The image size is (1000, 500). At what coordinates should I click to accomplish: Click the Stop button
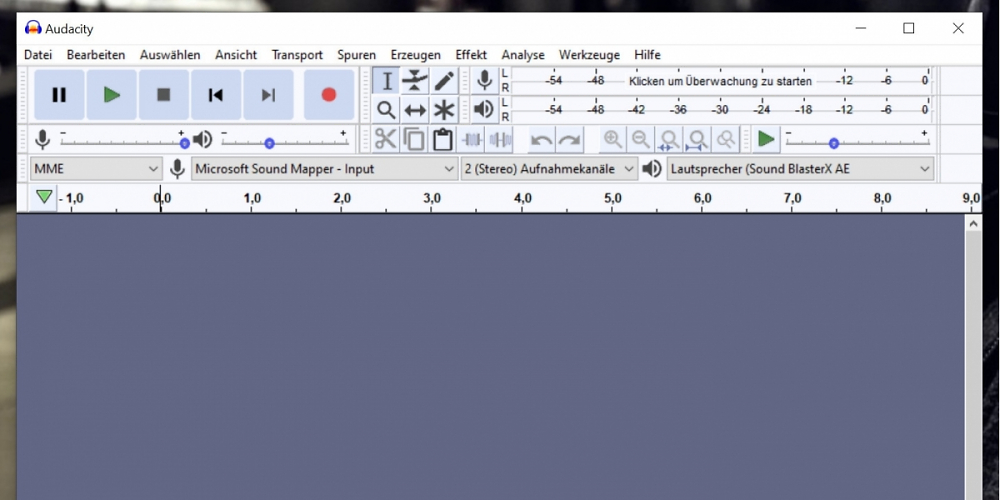[164, 95]
